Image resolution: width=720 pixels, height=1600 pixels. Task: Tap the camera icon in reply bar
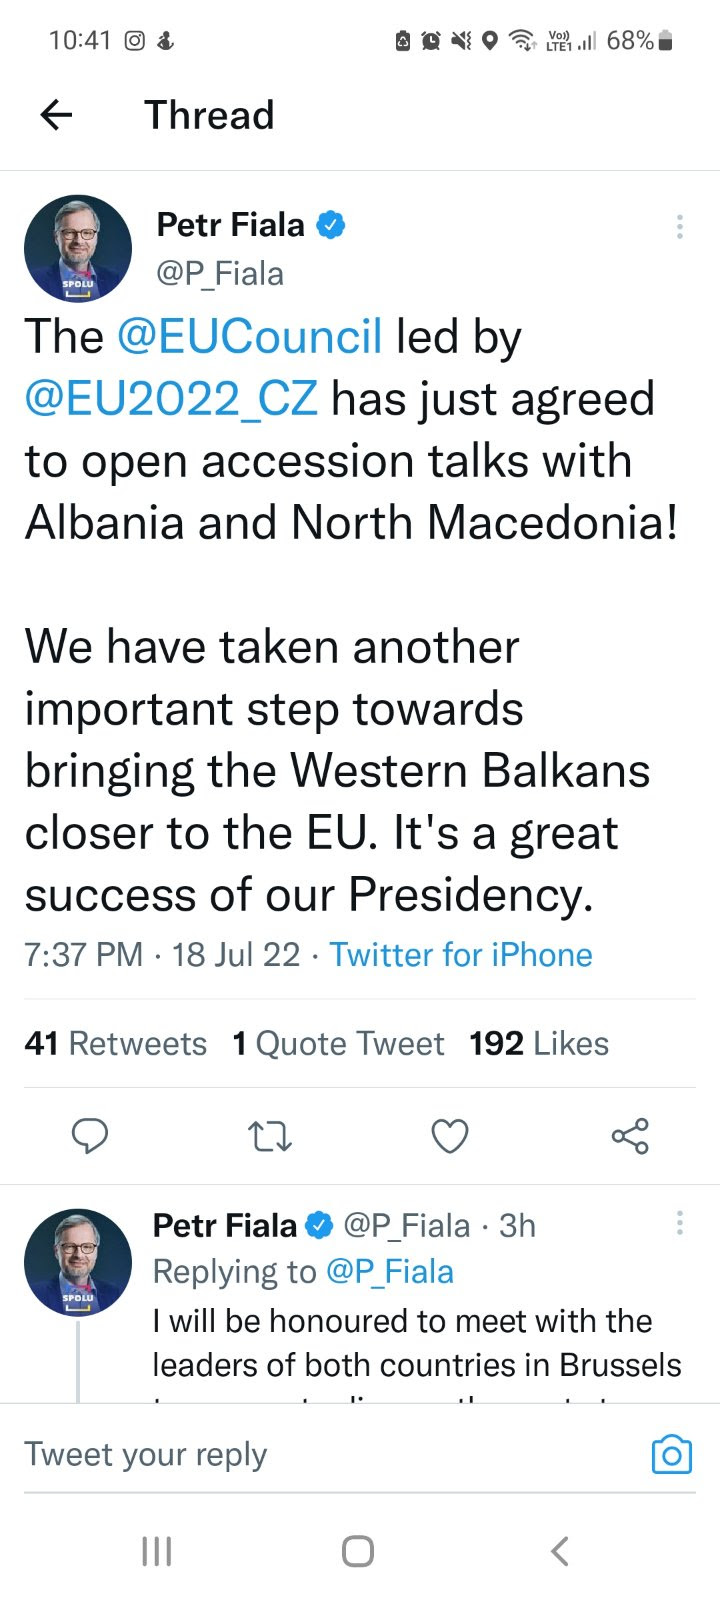pyautogui.click(x=671, y=1455)
